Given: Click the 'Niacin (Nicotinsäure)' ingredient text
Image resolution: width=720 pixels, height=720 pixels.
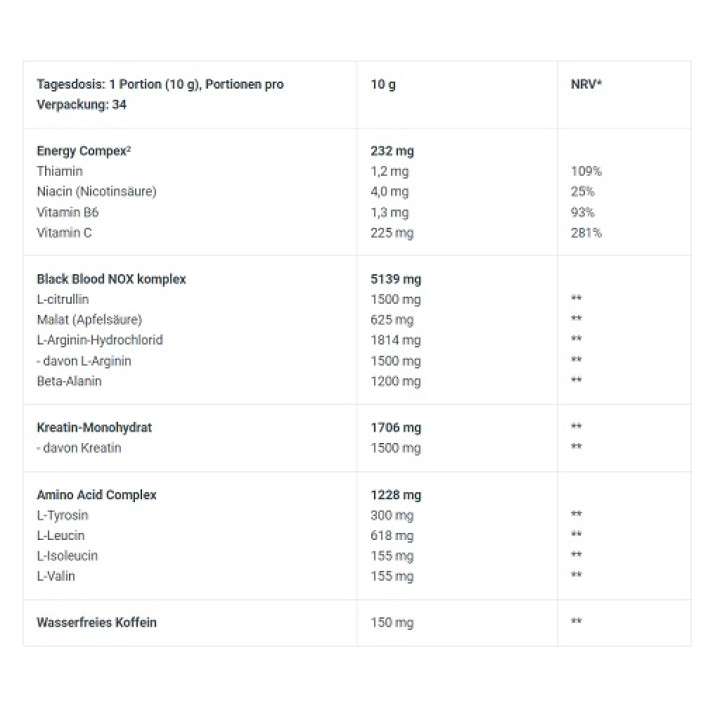Looking at the screenshot, I should coord(96,192).
